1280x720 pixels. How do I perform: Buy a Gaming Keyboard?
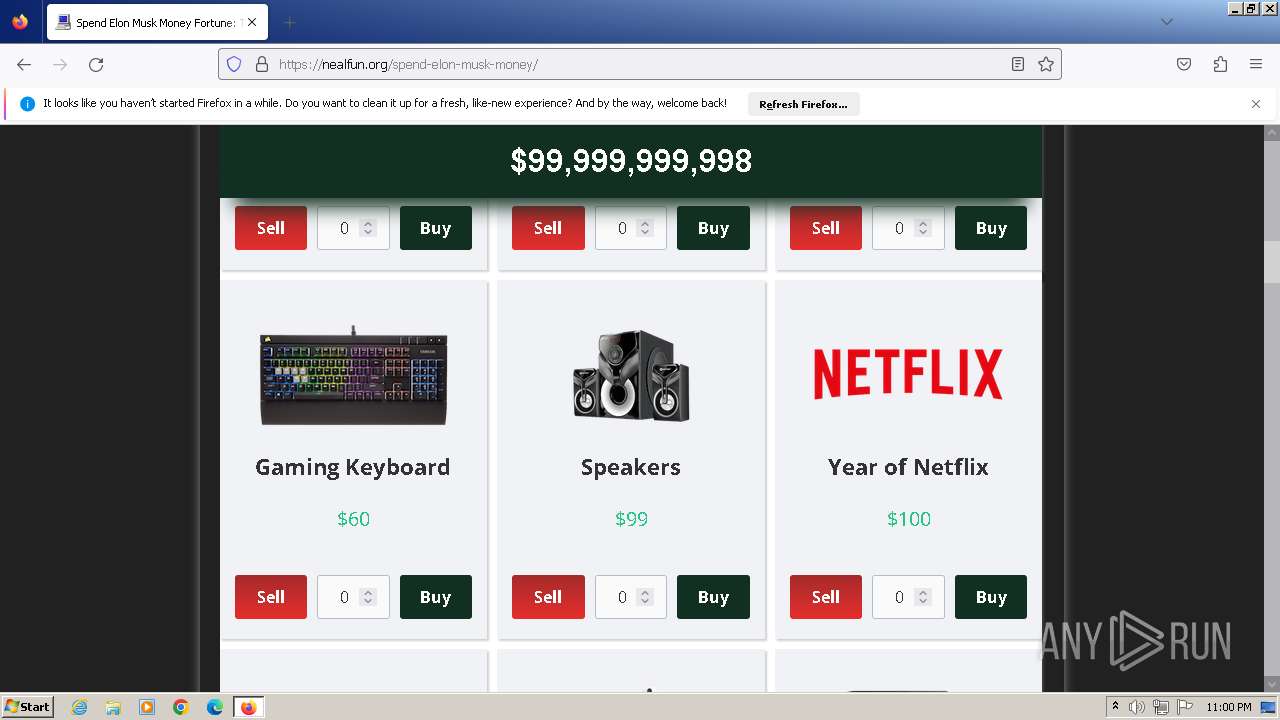click(x=435, y=597)
